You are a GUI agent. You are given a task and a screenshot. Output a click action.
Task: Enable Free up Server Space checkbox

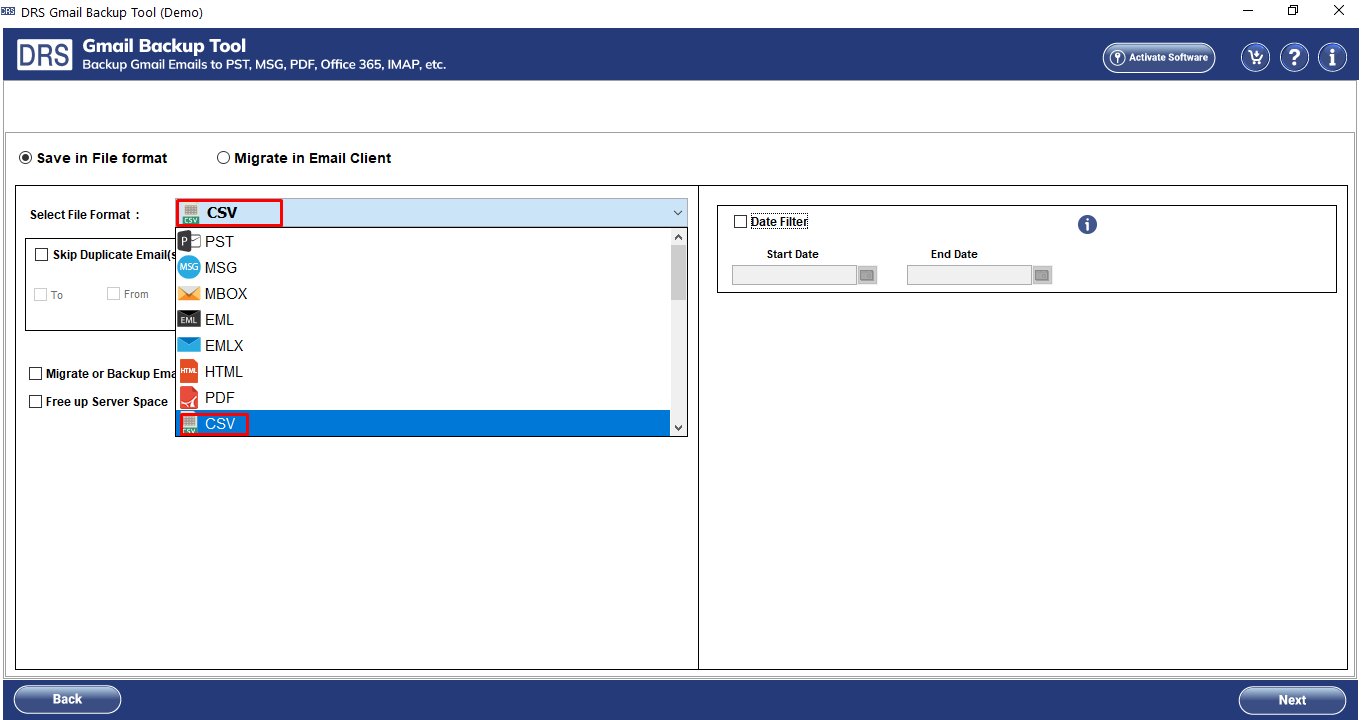36,402
